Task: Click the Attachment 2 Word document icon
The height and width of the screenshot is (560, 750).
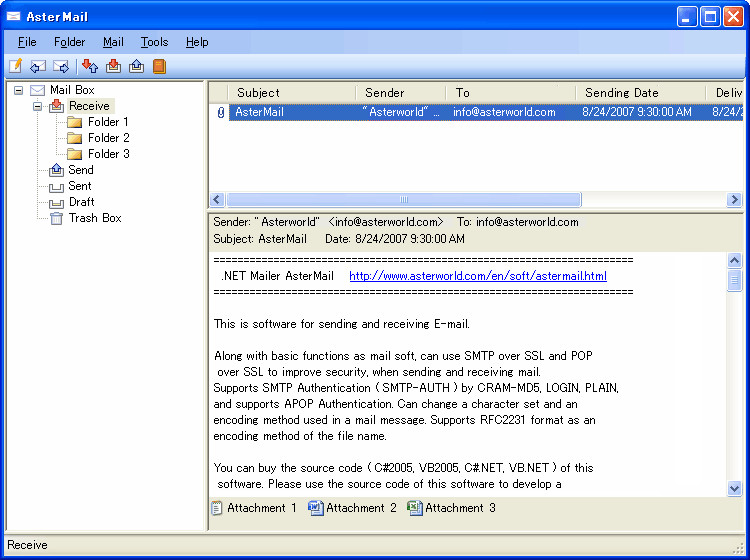Action: click(316, 508)
